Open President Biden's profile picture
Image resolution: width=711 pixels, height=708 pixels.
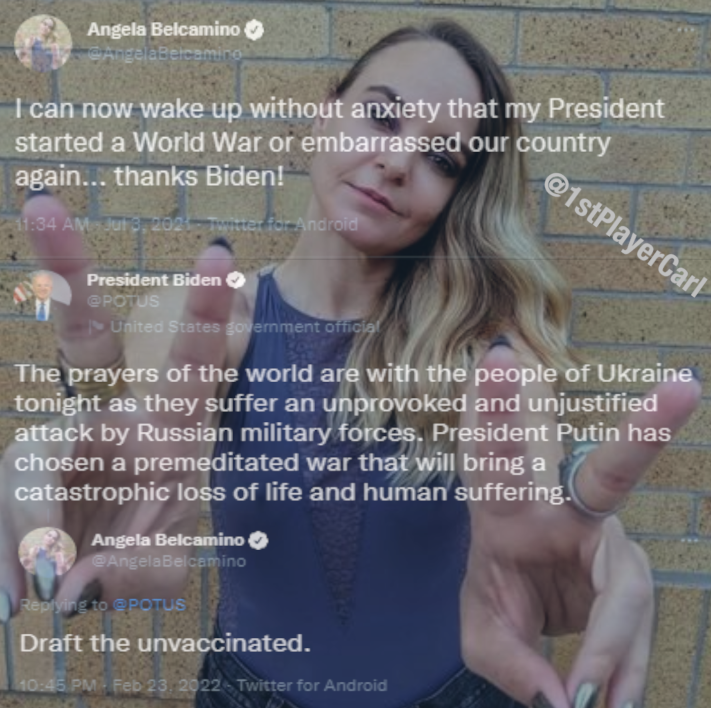click(43, 295)
